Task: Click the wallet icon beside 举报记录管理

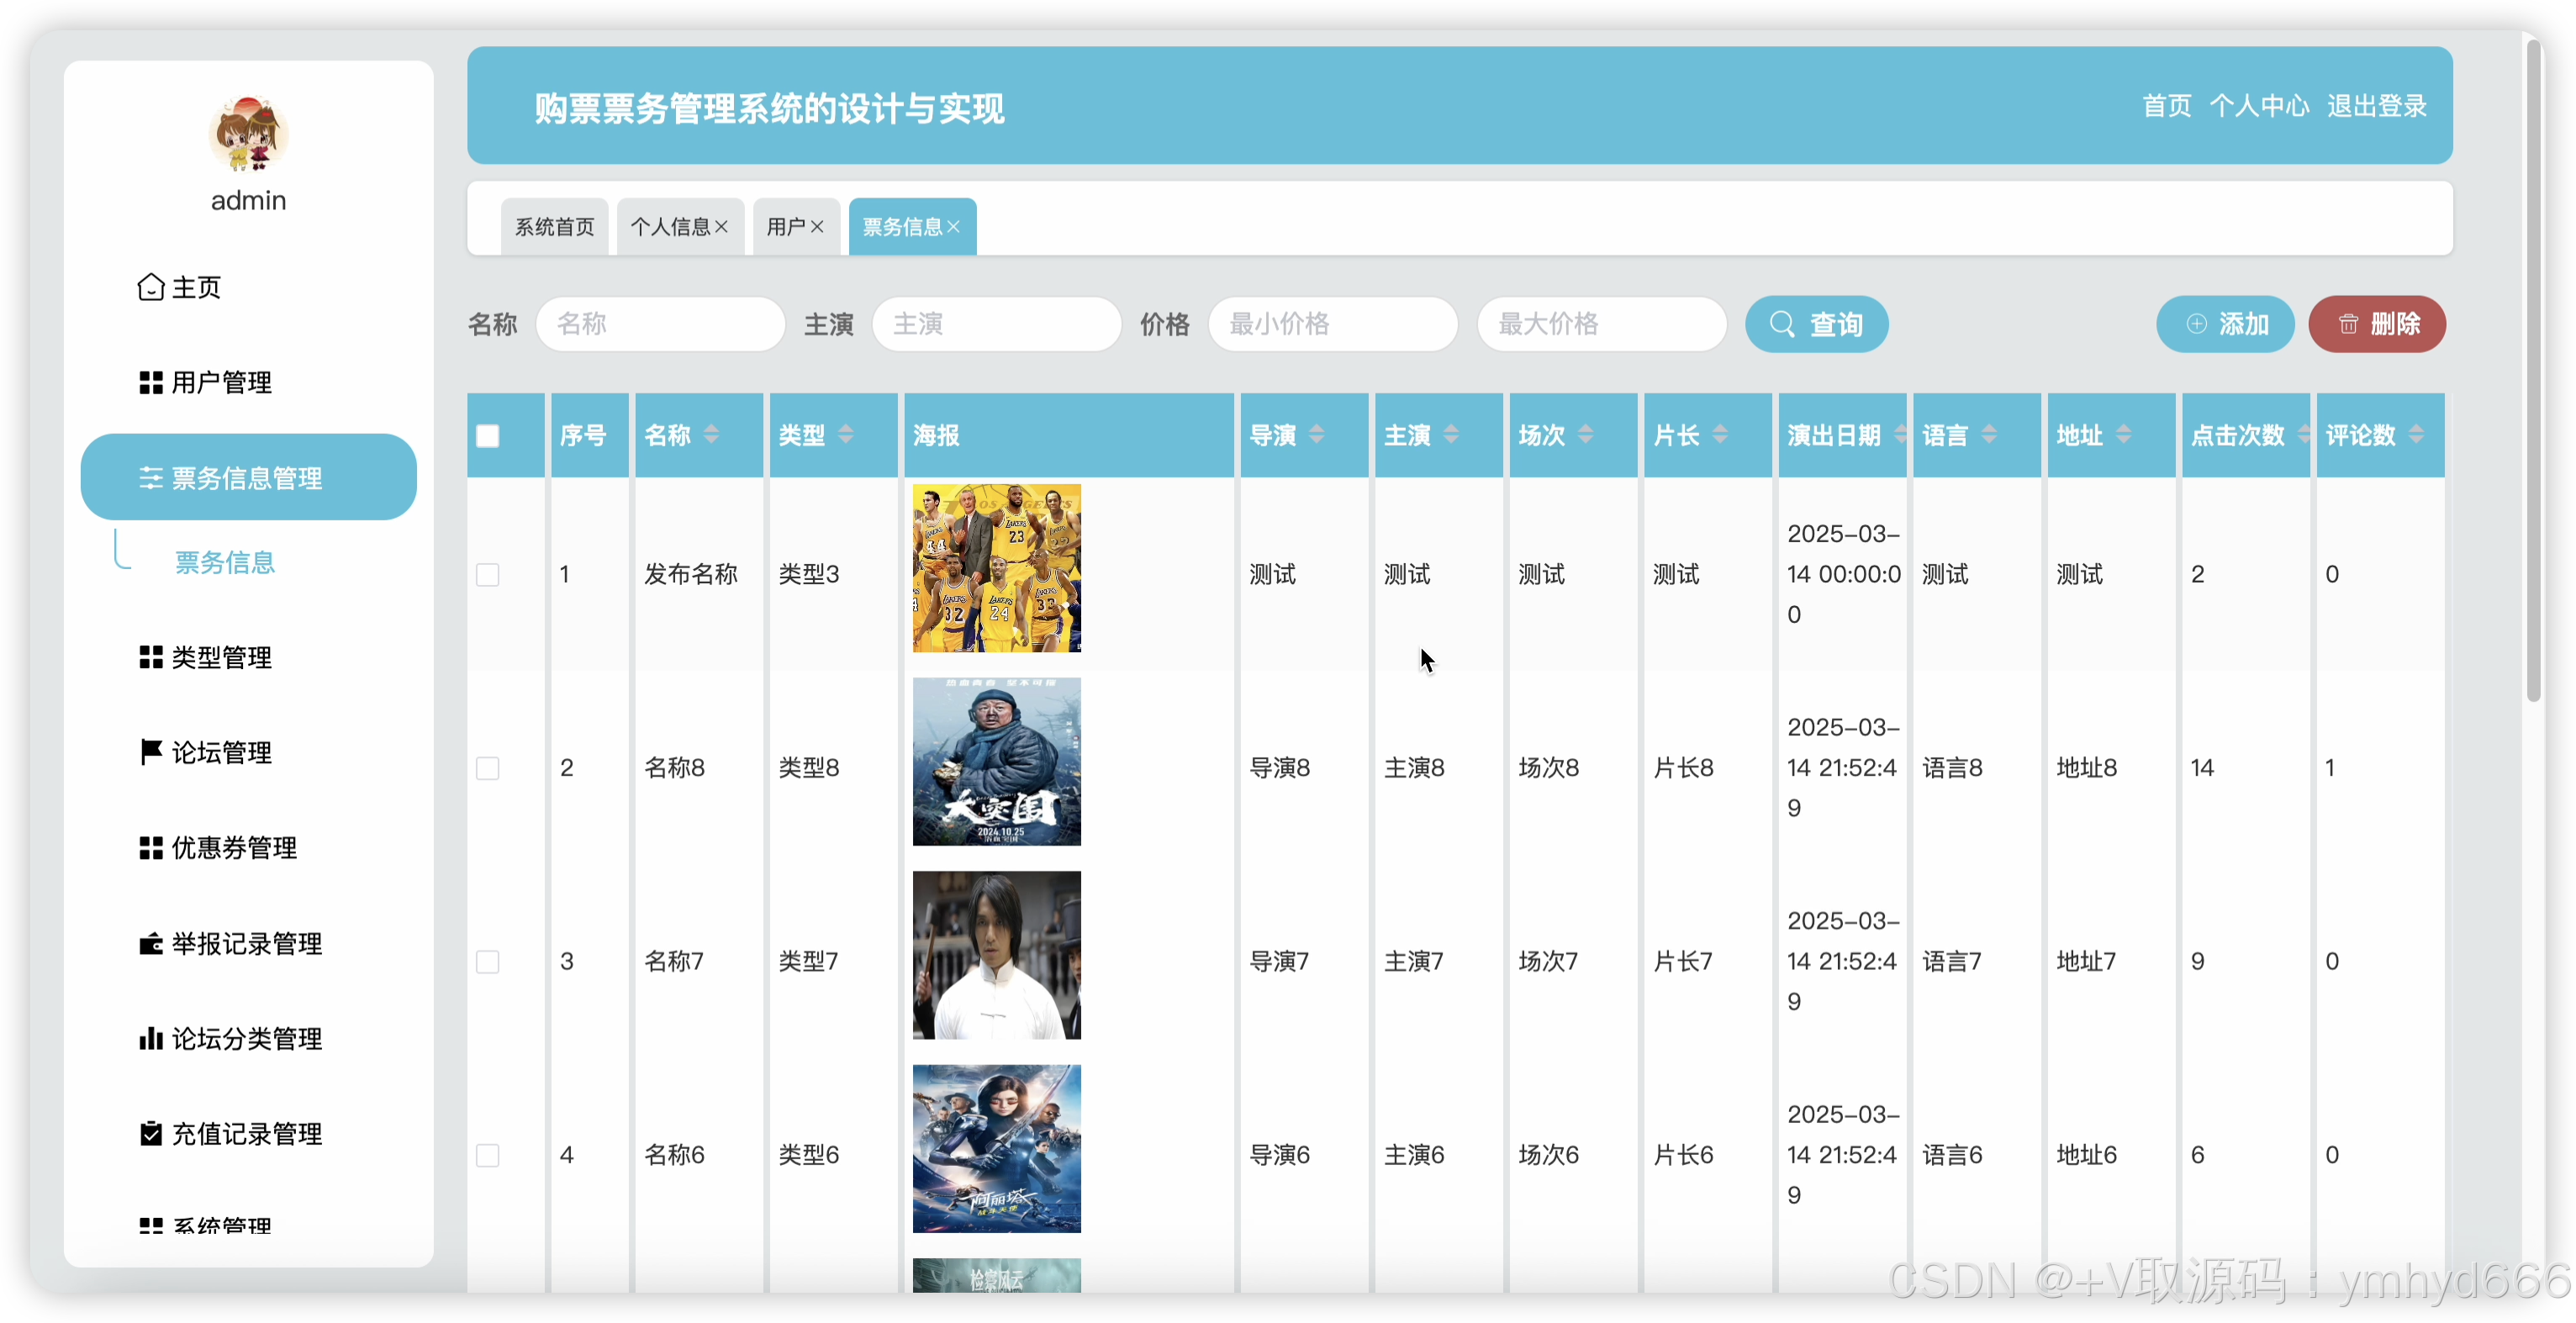Action: (150, 944)
